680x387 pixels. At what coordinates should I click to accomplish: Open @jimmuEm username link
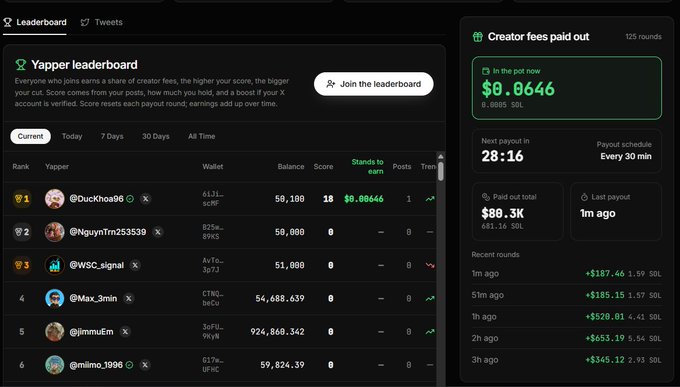(x=92, y=331)
